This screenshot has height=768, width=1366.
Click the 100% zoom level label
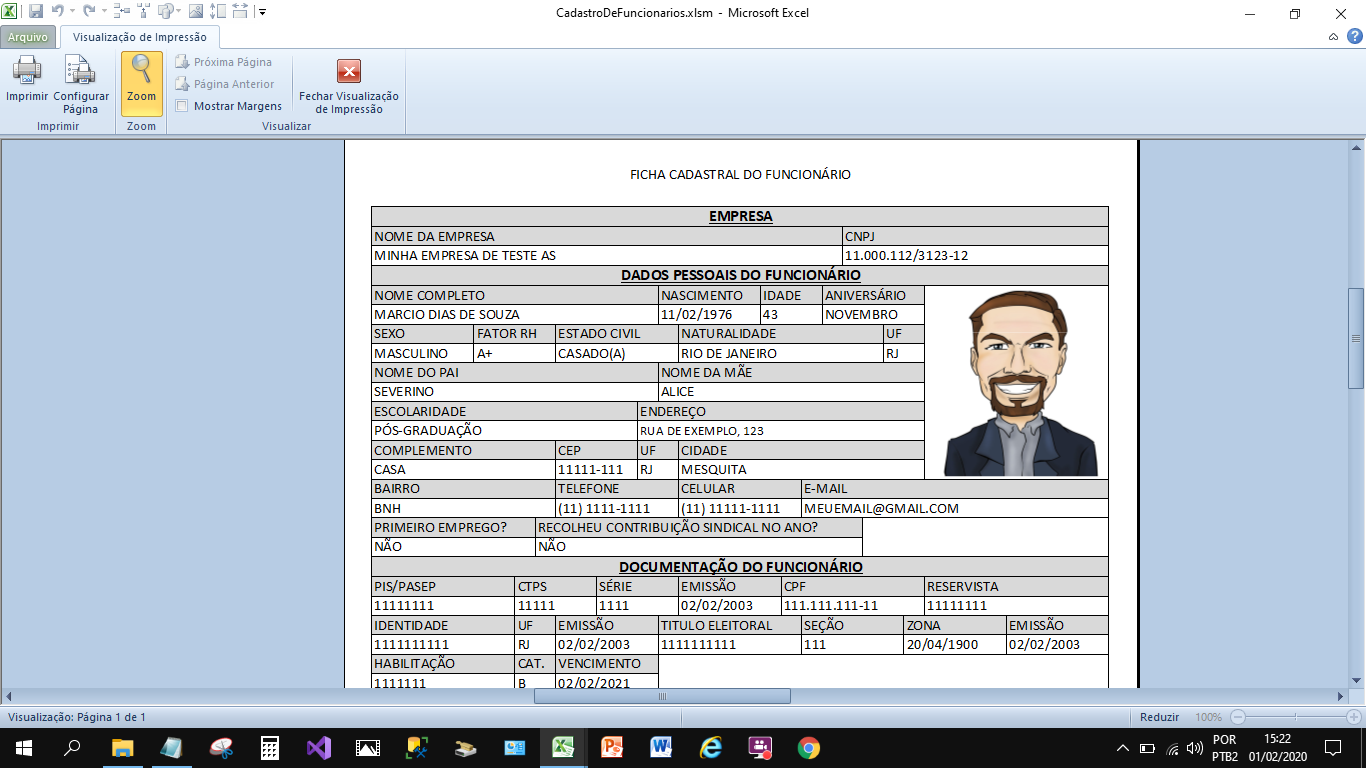pyautogui.click(x=1209, y=717)
